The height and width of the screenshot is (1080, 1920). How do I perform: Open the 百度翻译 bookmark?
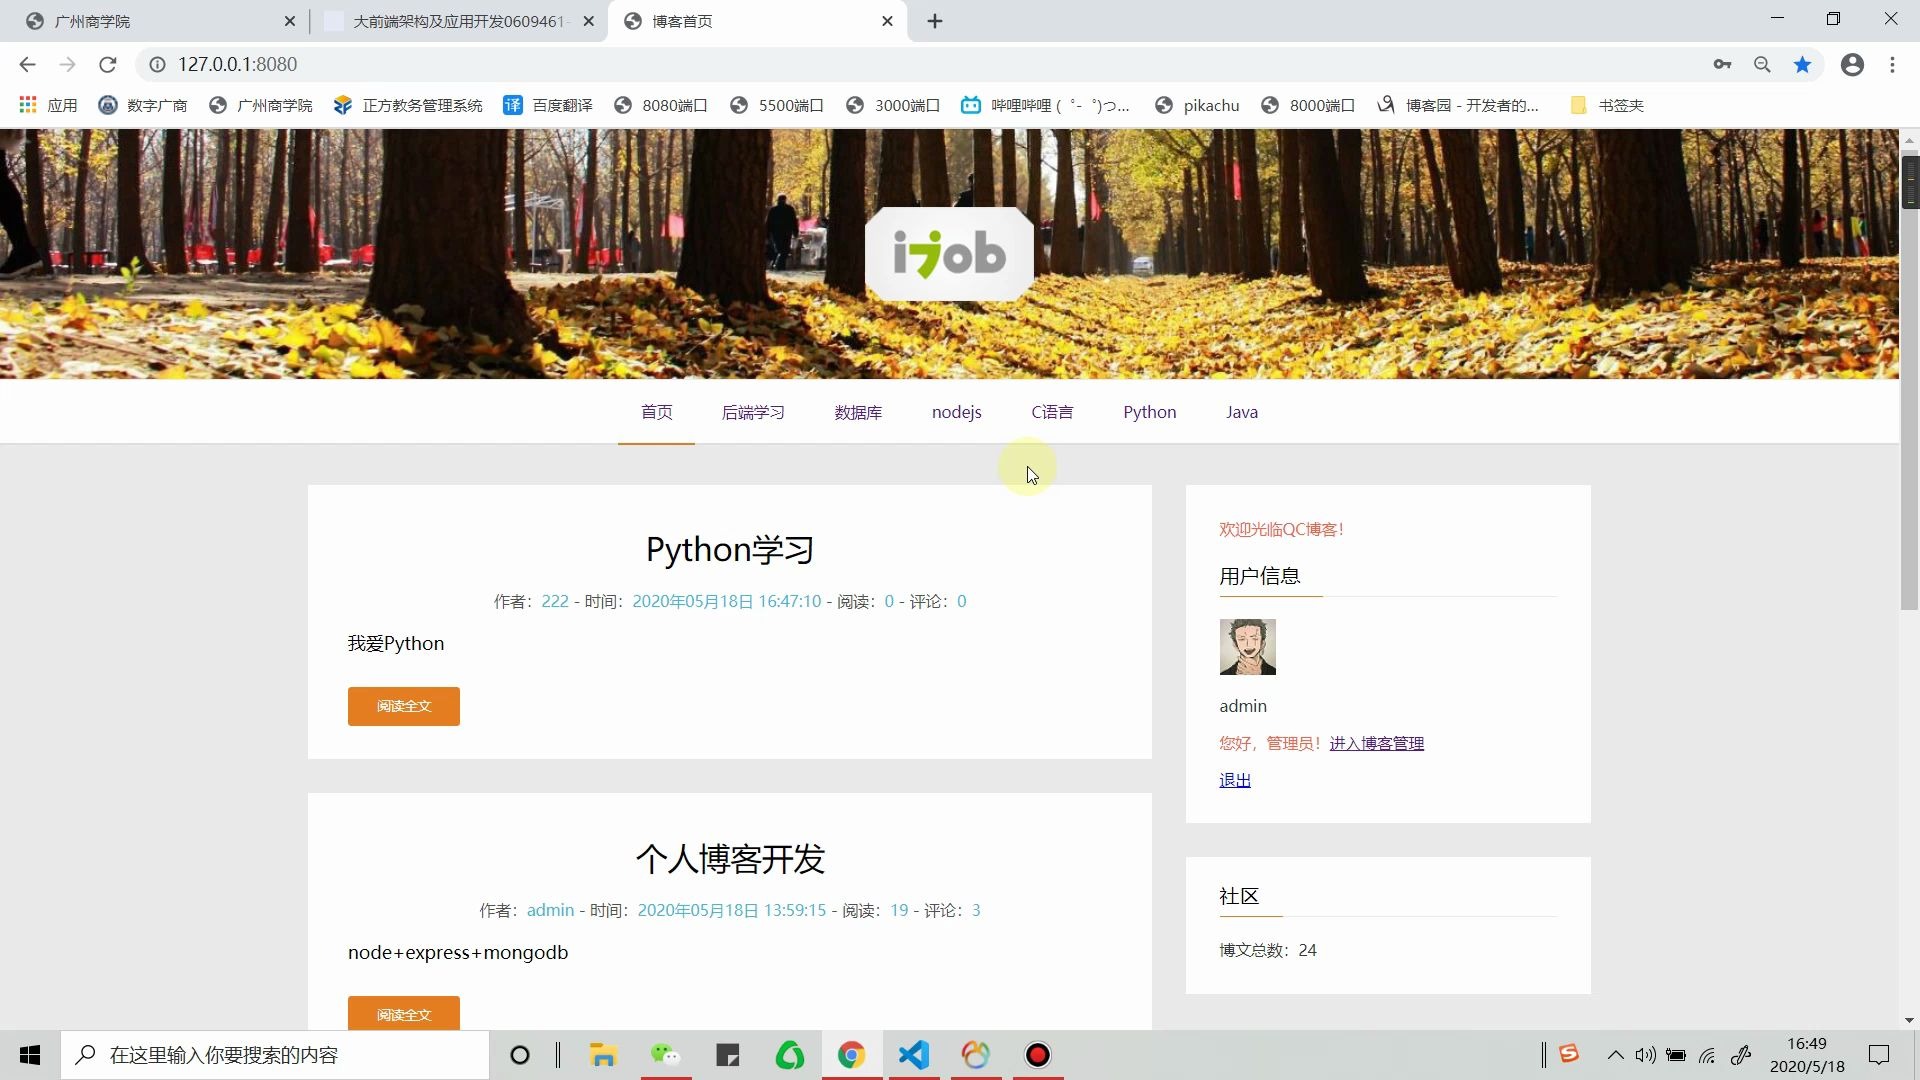click(x=547, y=105)
